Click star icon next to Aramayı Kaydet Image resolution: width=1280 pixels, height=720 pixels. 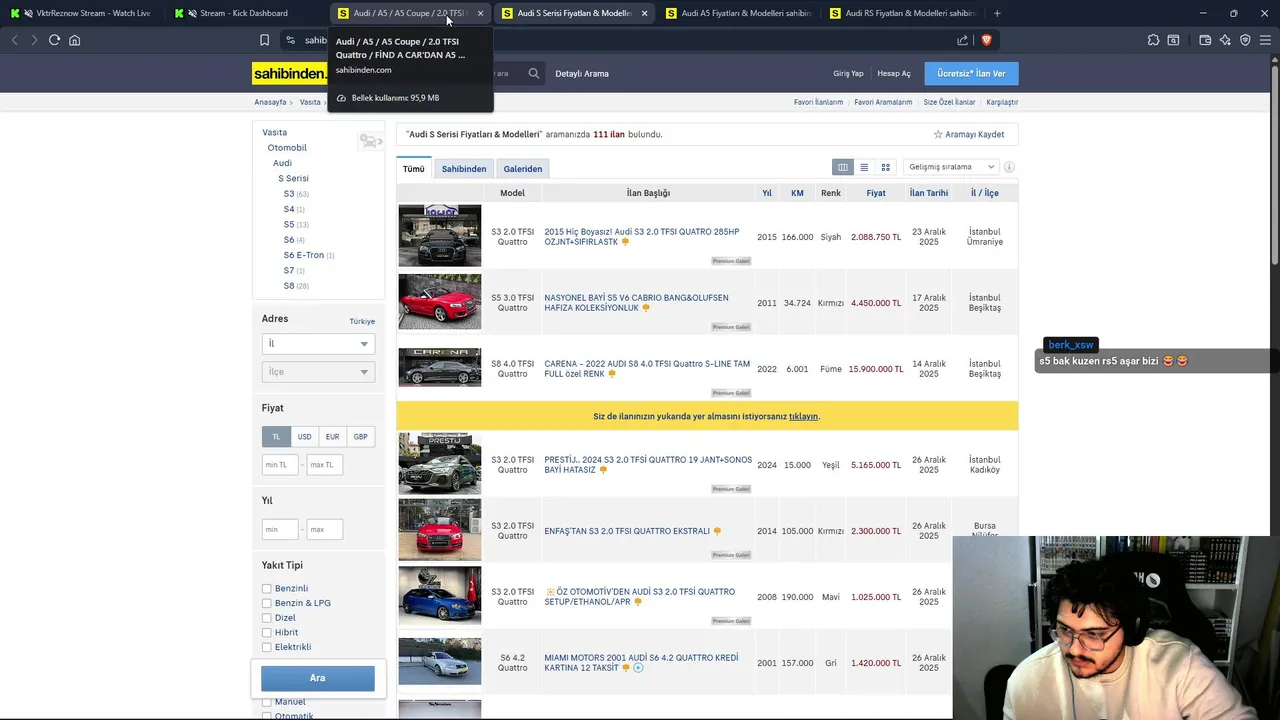938,134
